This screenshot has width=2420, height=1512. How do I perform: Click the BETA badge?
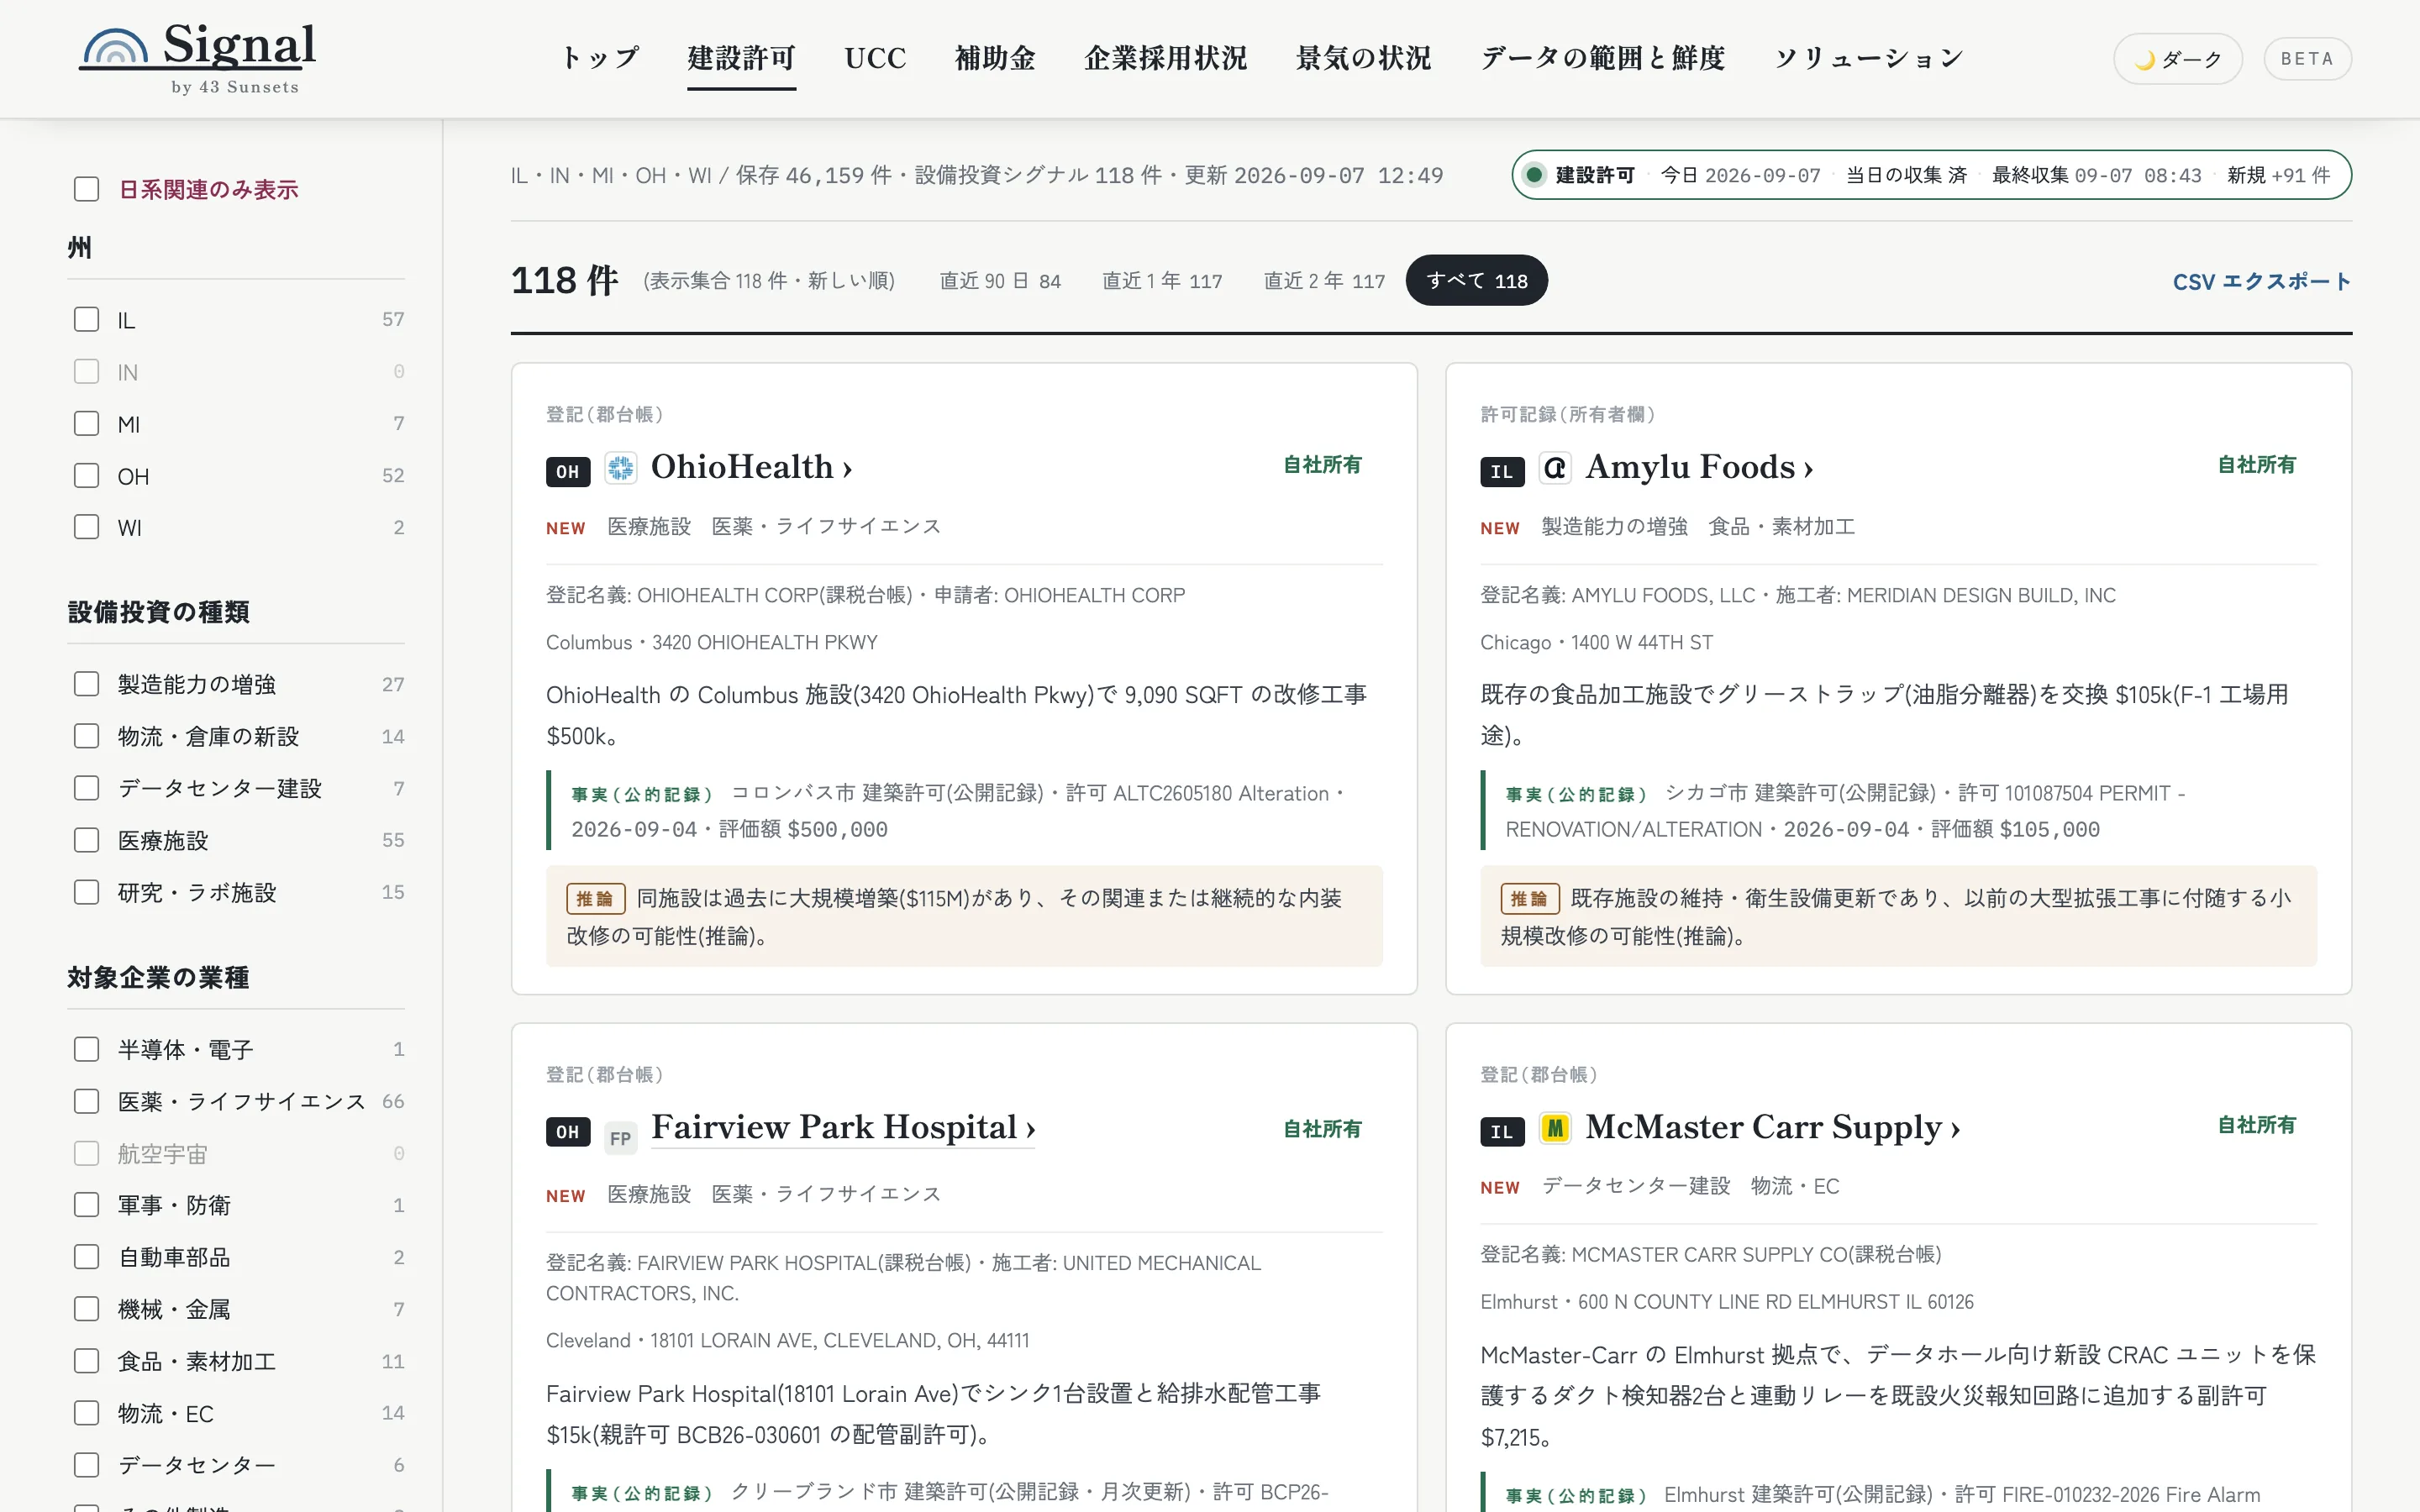click(x=2307, y=59)
